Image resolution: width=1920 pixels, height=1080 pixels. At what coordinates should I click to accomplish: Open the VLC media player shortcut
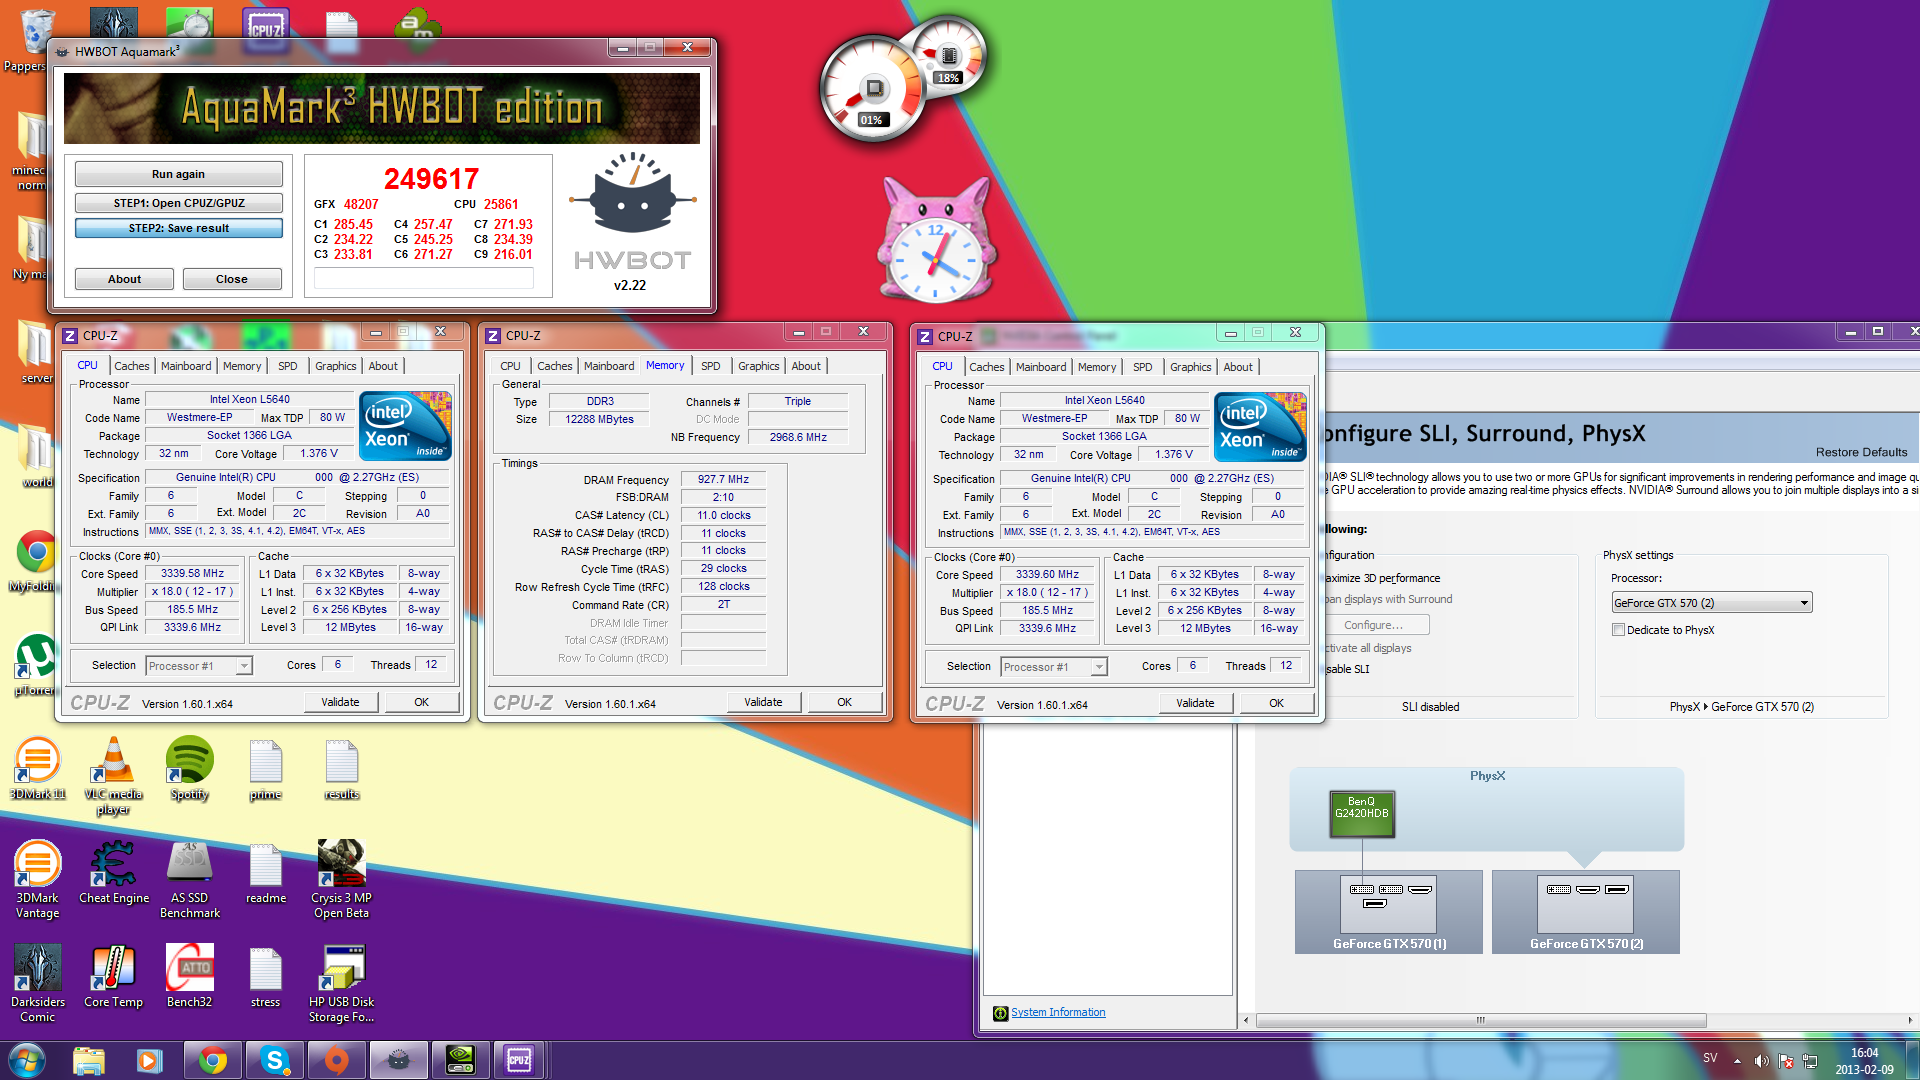pos(113,775)
